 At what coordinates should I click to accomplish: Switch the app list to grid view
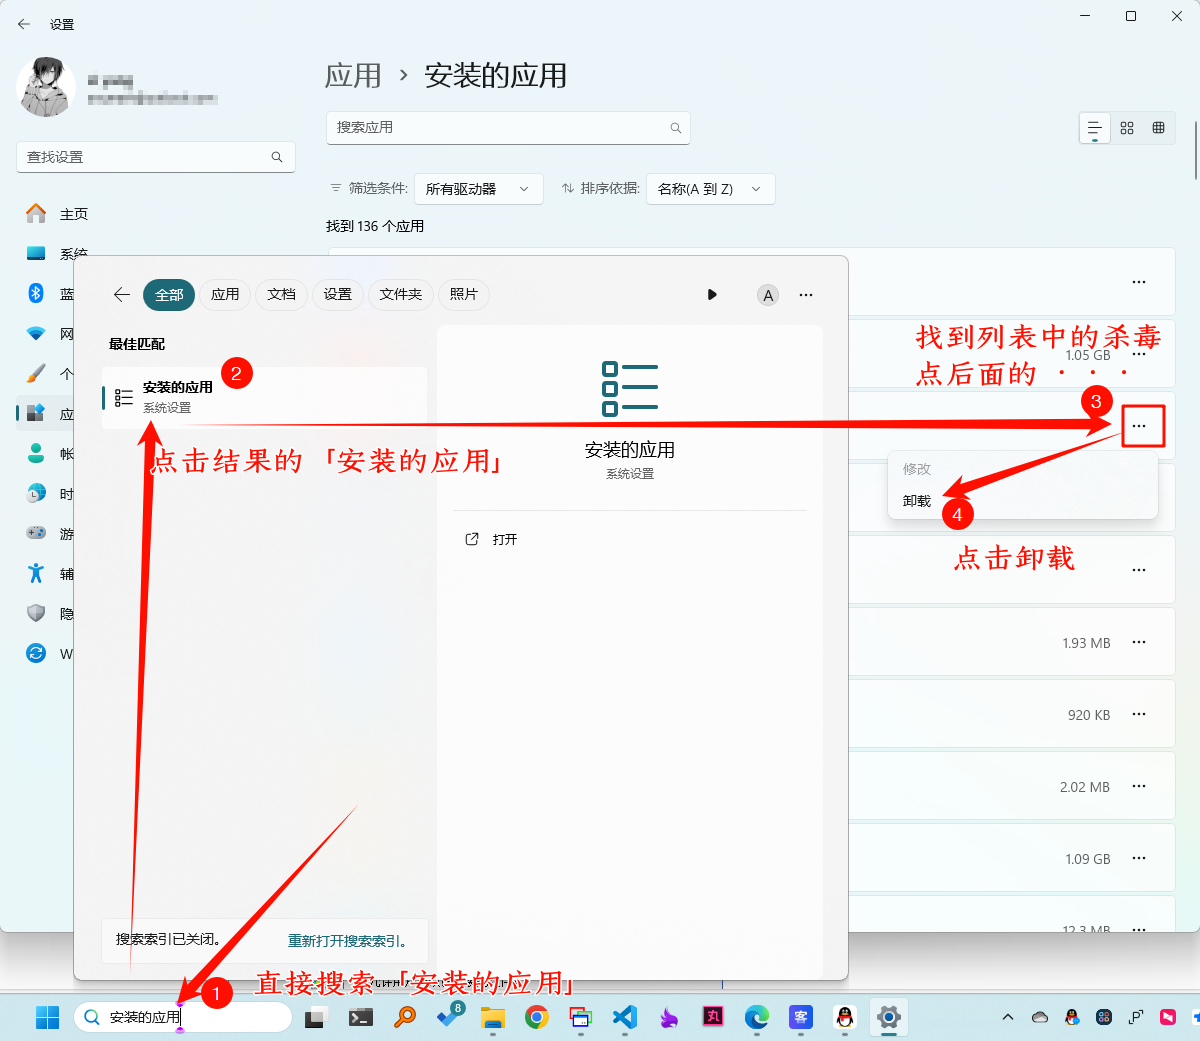pos(1127,128)
